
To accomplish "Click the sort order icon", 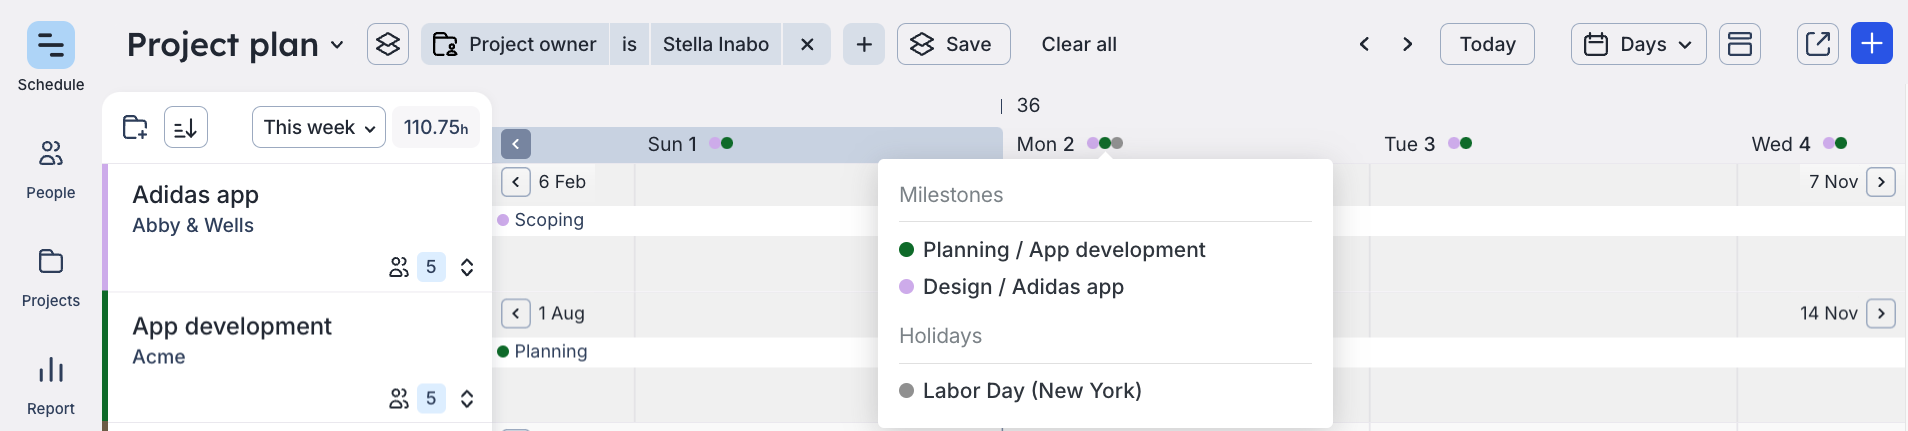I will click(186, 127).
